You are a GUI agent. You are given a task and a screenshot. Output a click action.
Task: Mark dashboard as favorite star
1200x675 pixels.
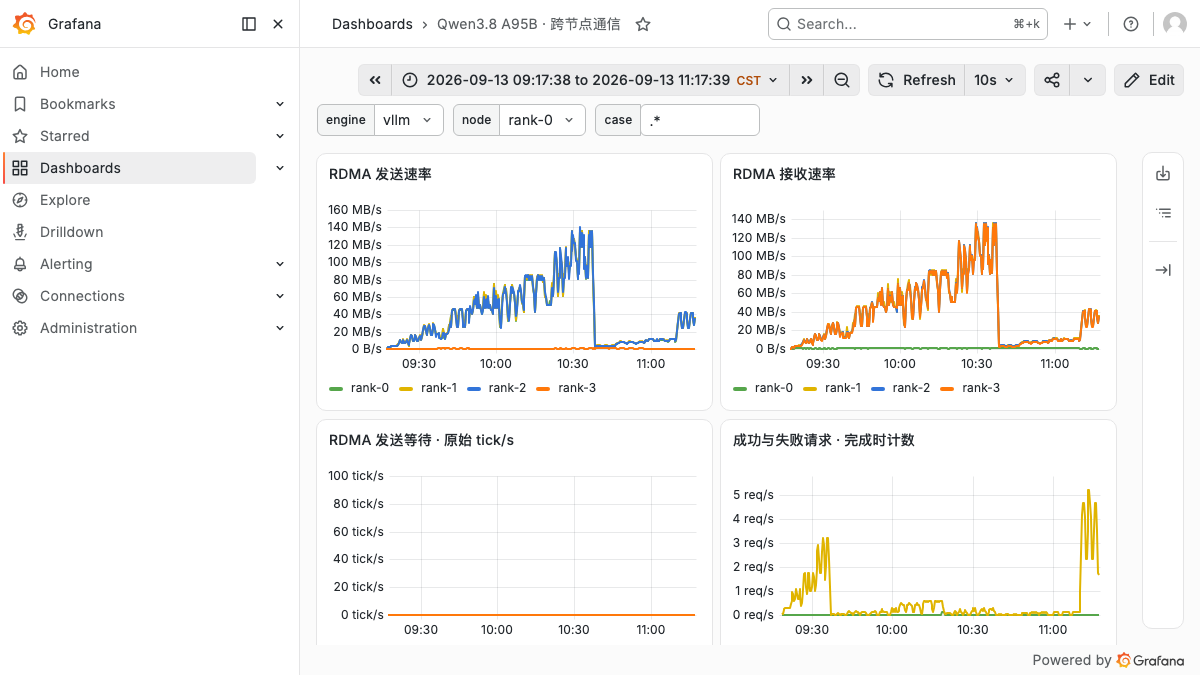pyautogui.click(x=643, y=24)
